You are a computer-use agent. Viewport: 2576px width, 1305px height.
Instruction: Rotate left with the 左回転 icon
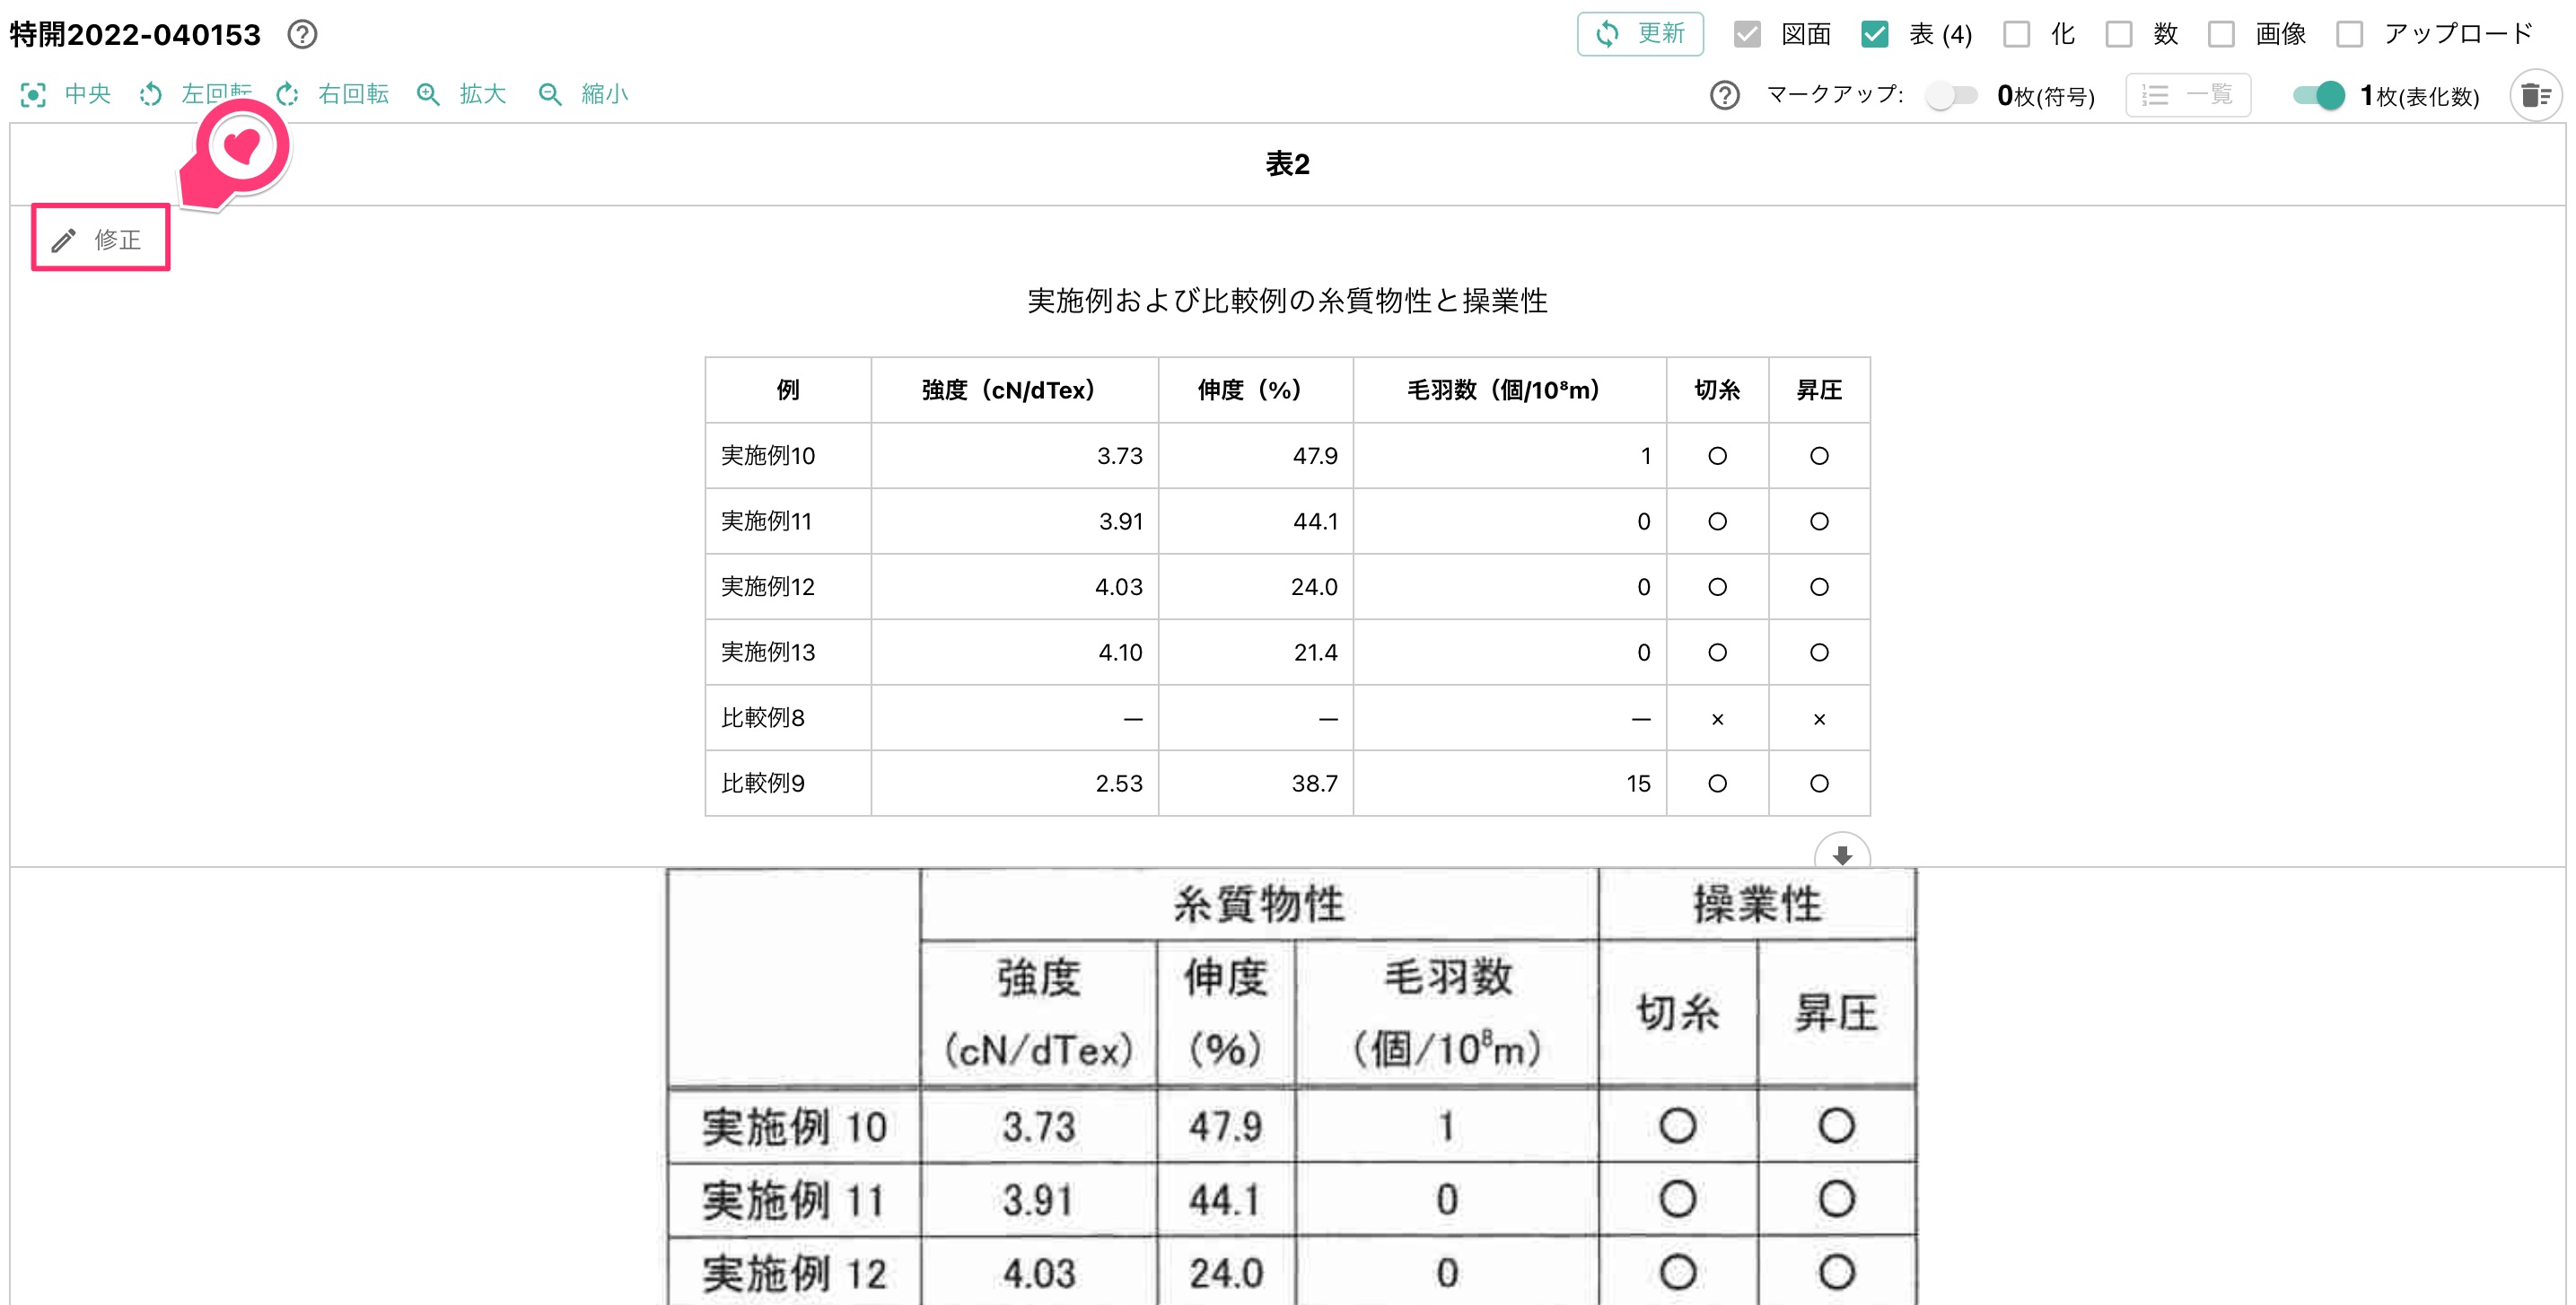(x=151, y=95)
